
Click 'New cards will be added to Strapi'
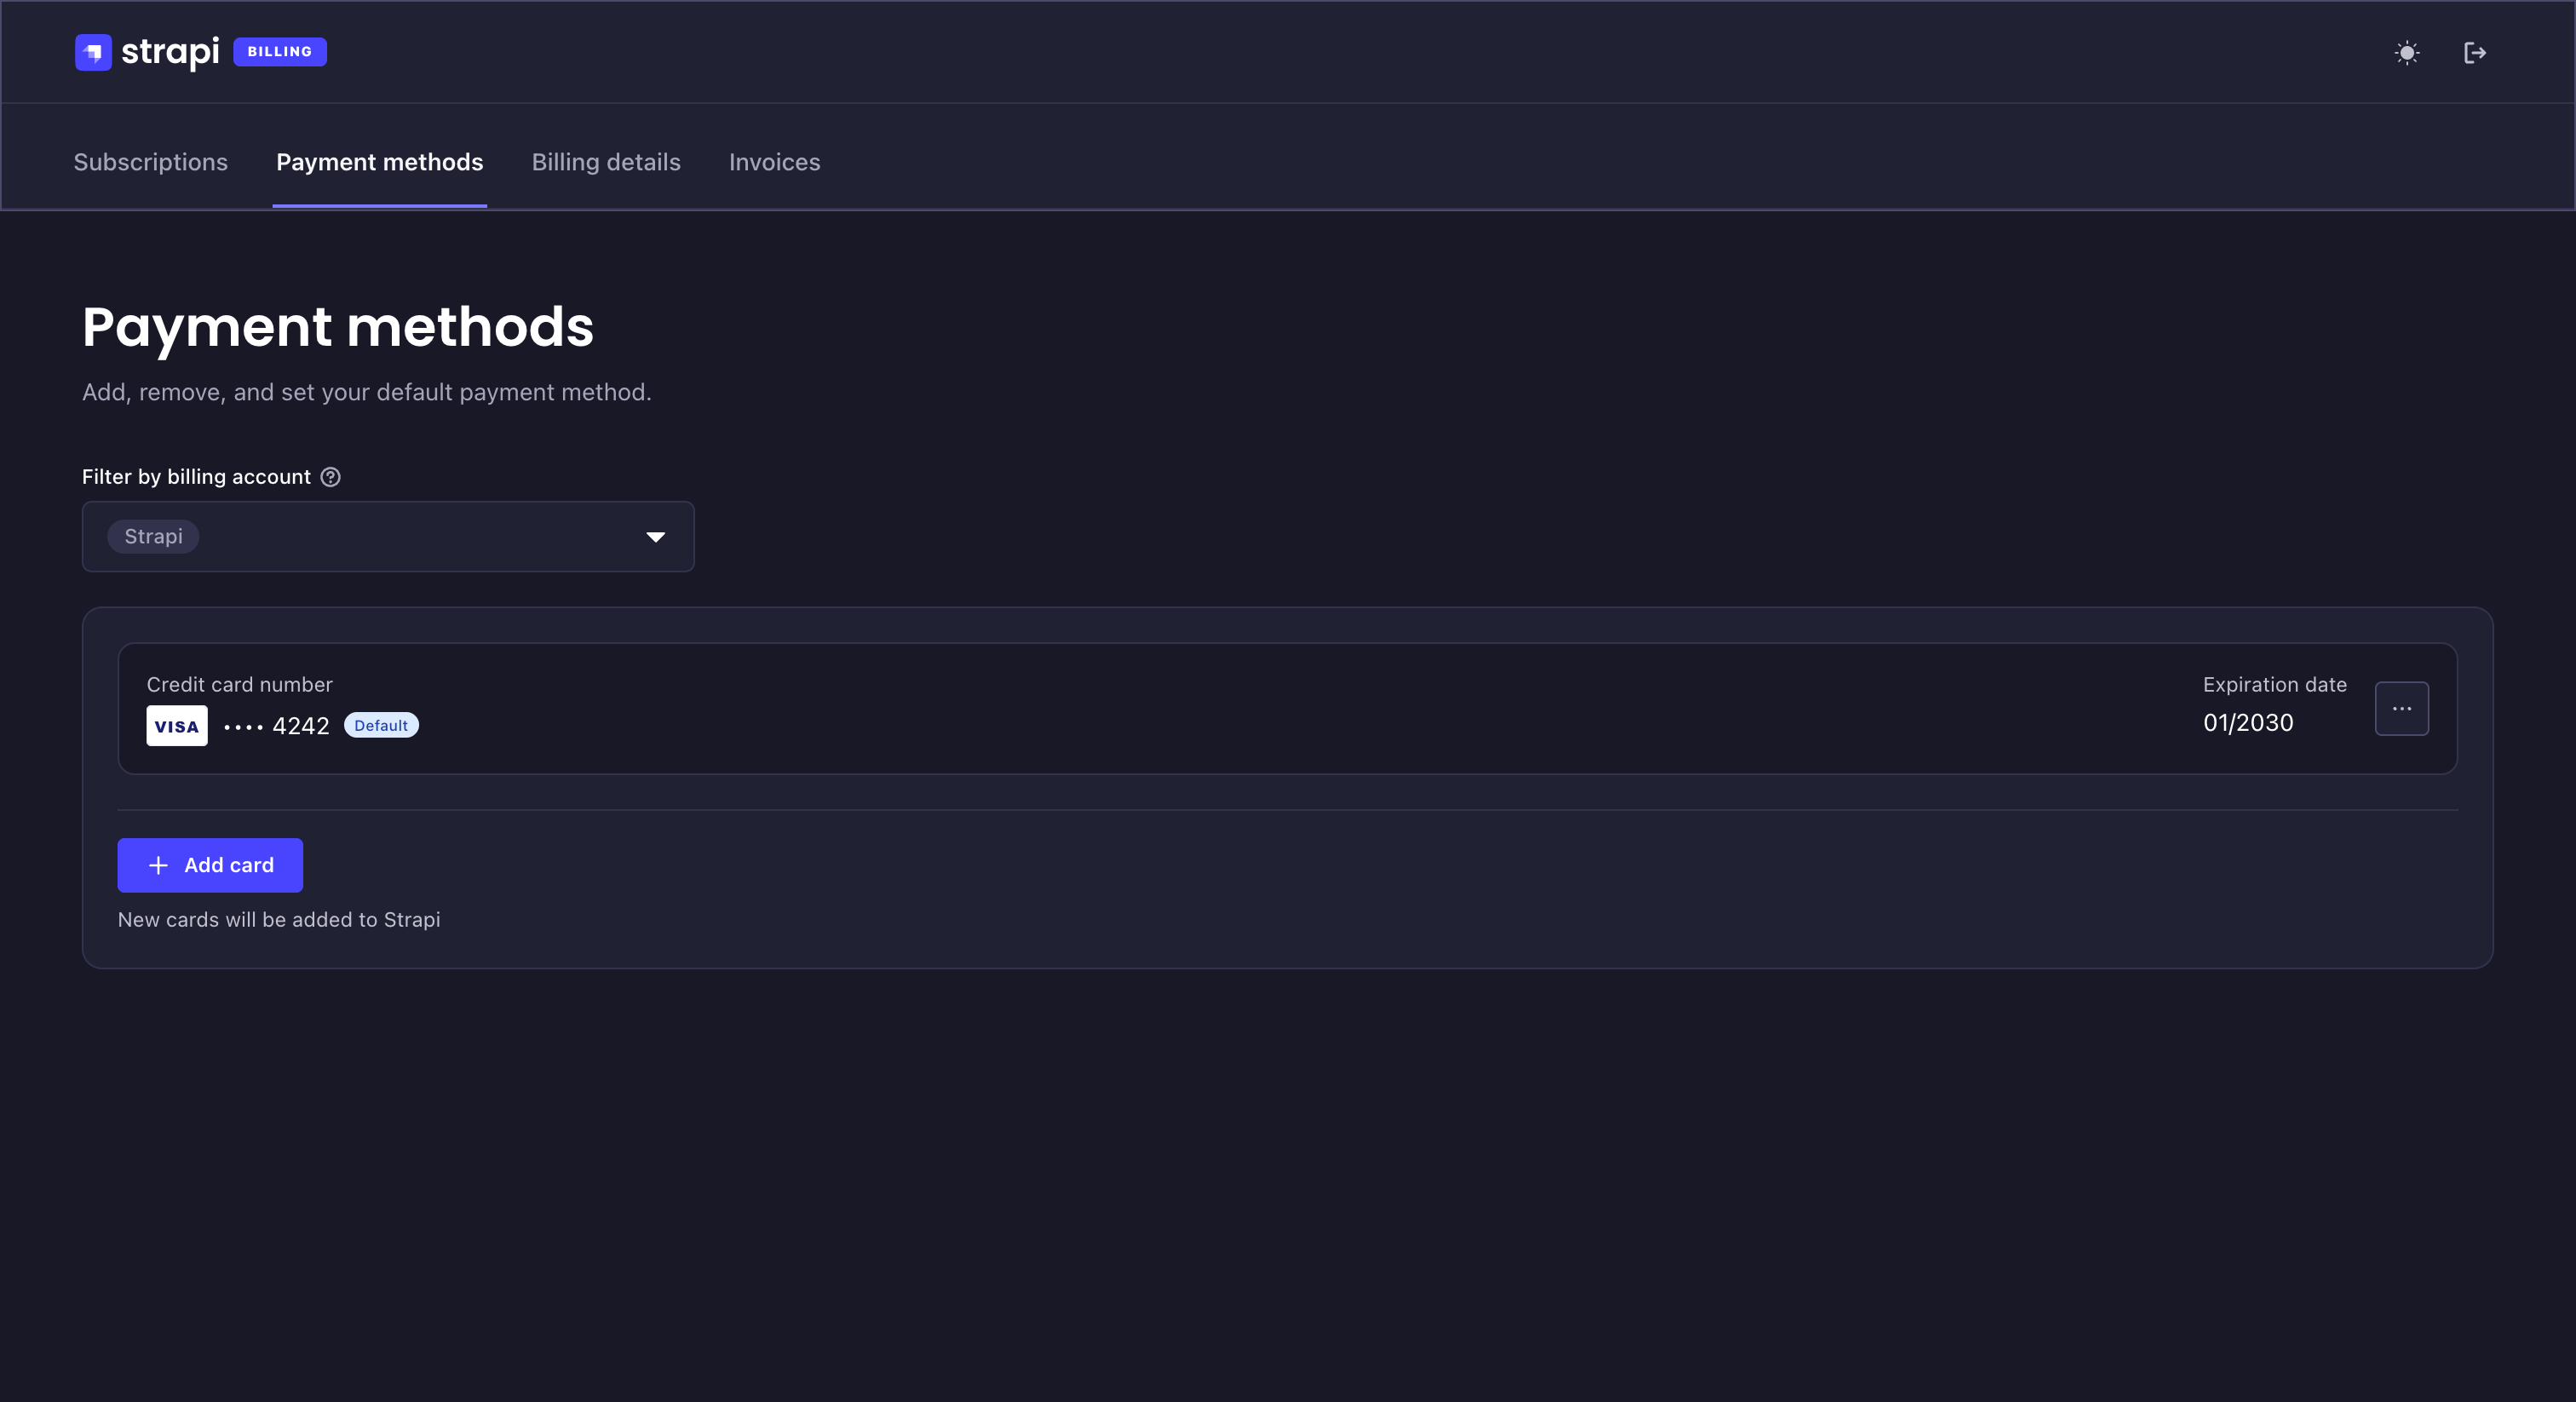[x=279, y=919]
